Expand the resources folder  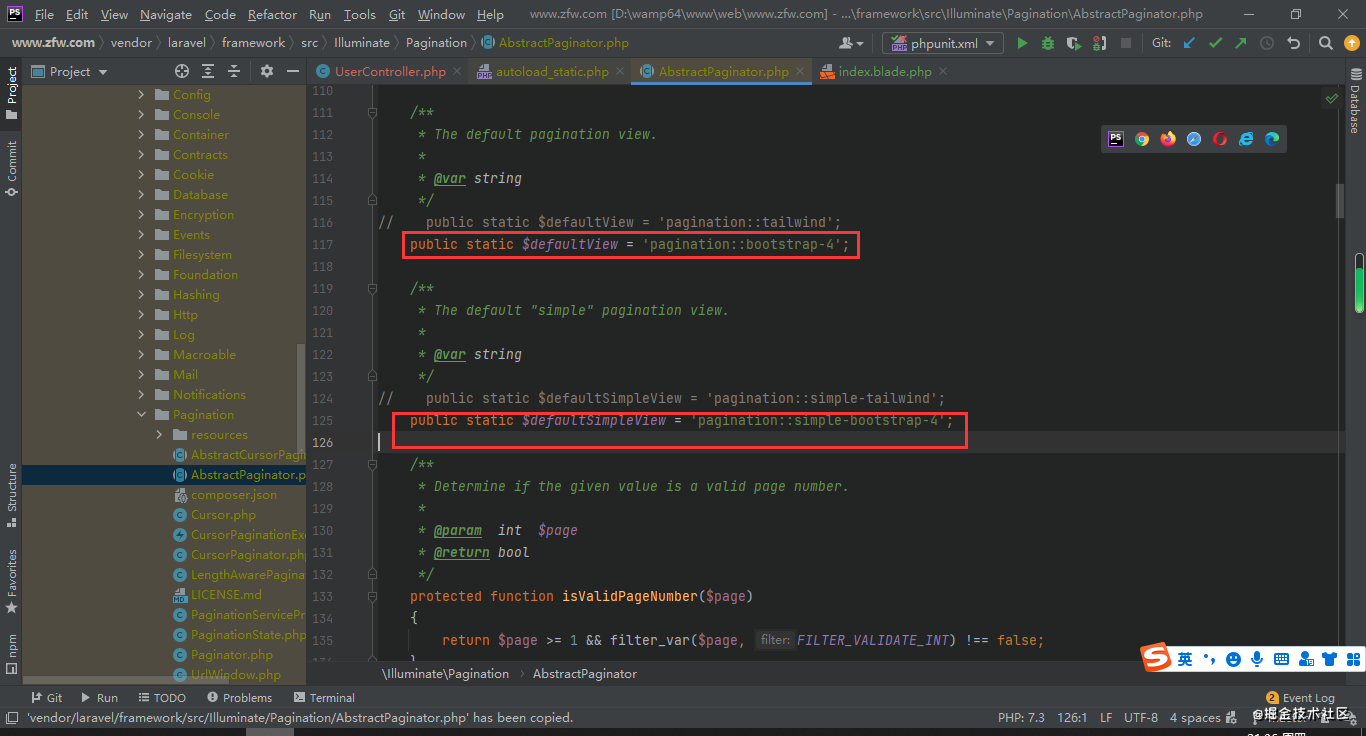159,435
